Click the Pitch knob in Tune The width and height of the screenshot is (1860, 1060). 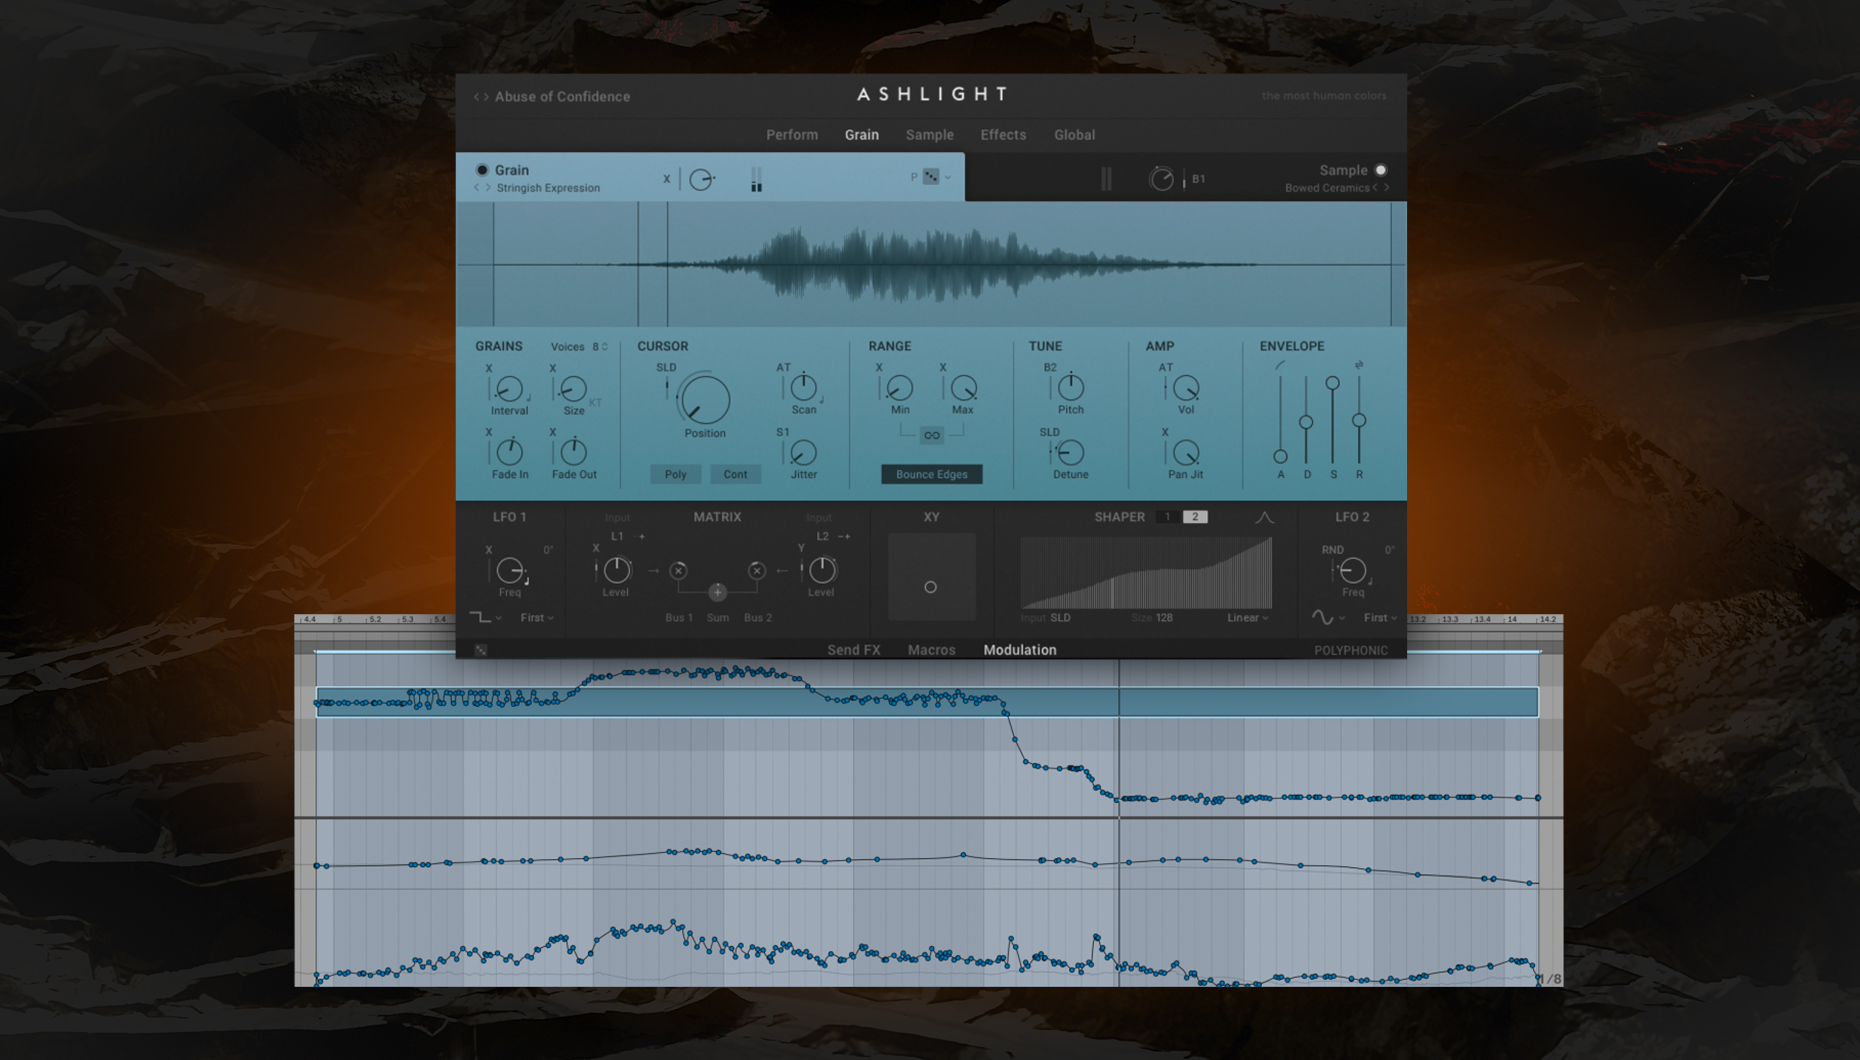(1070, 387)
